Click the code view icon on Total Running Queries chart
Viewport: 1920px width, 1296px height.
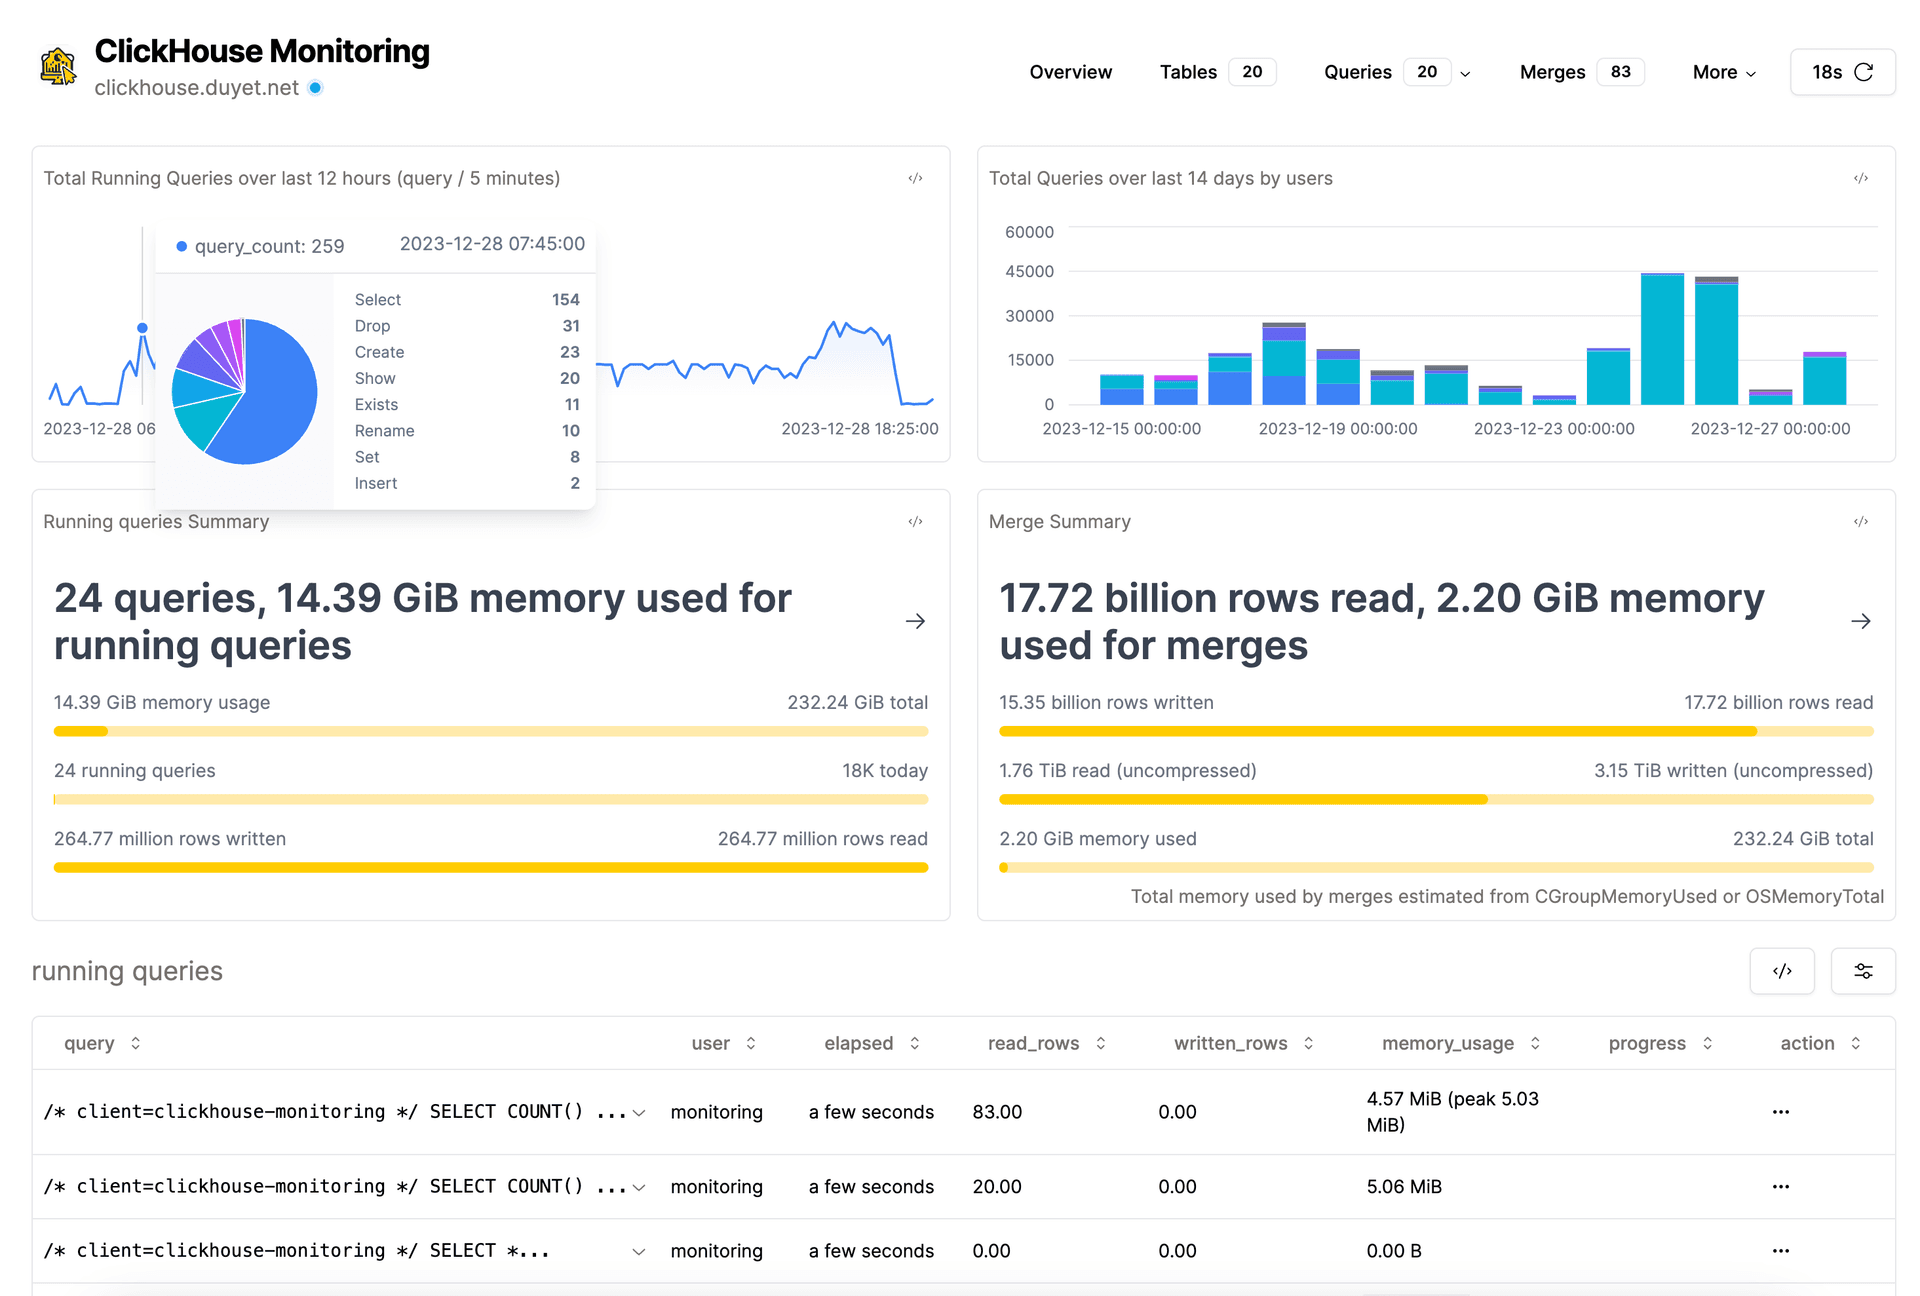(x=915, y=177)
